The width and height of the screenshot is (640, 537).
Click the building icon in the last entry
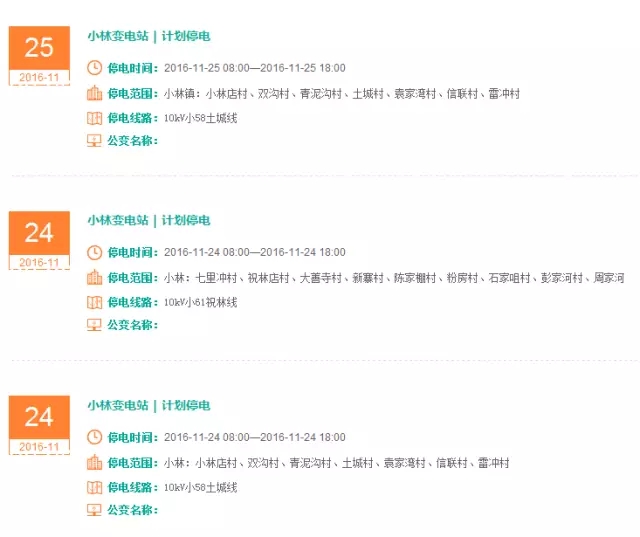pyautogui.click(x=94, y=462)
